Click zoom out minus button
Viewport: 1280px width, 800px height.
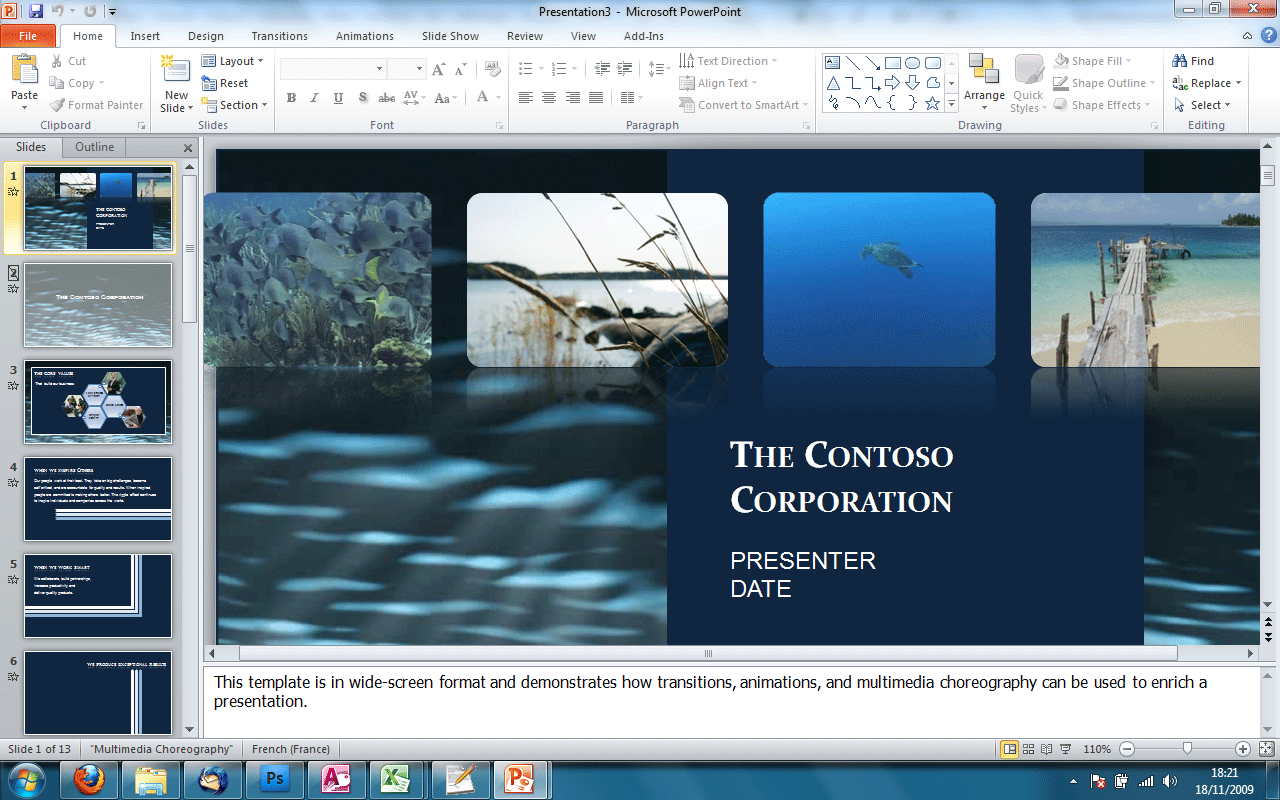pyautogui.click(x=1127, y=749)
